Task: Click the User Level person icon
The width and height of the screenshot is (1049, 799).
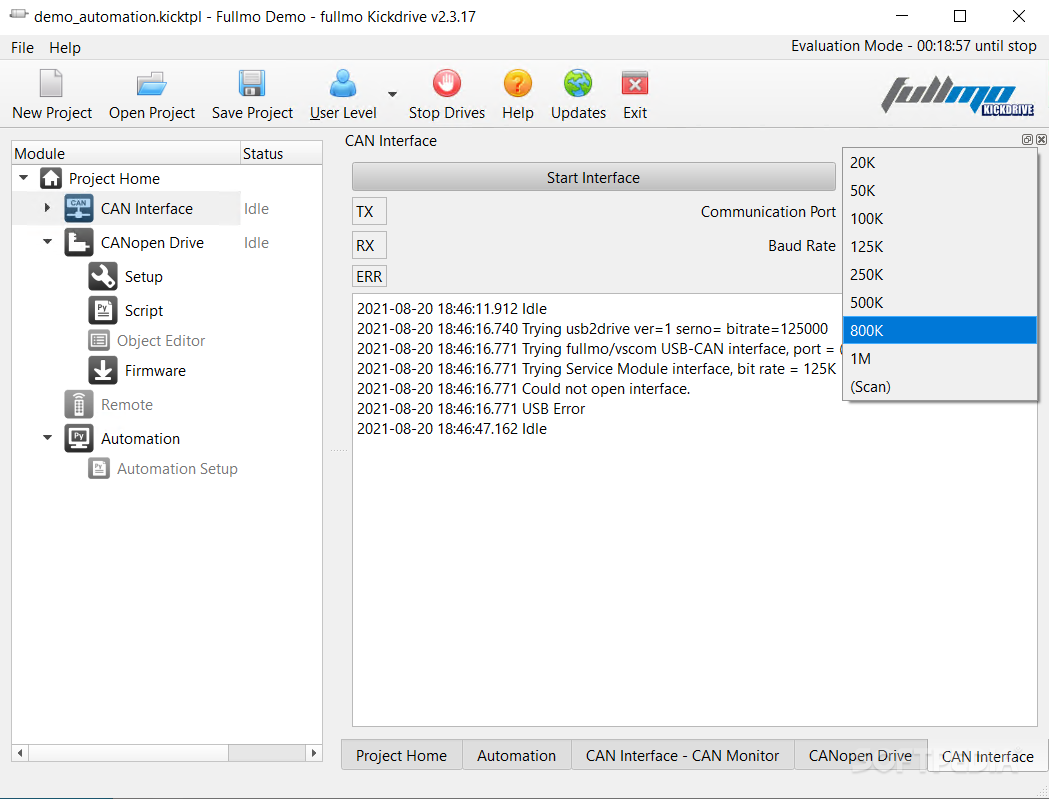Action: point(343,84)
